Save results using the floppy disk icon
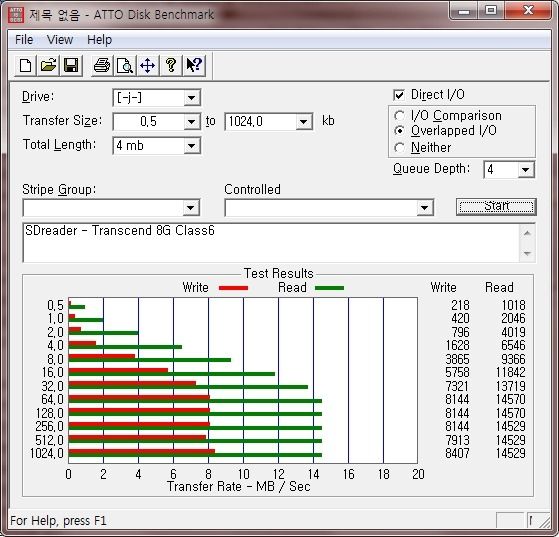The height and width of the screenshot is (537, 559). click(x=71, y=66)
